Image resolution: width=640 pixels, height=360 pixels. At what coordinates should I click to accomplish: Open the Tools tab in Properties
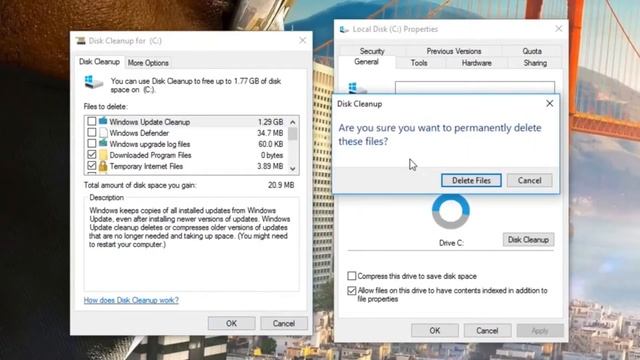[419, 63]
